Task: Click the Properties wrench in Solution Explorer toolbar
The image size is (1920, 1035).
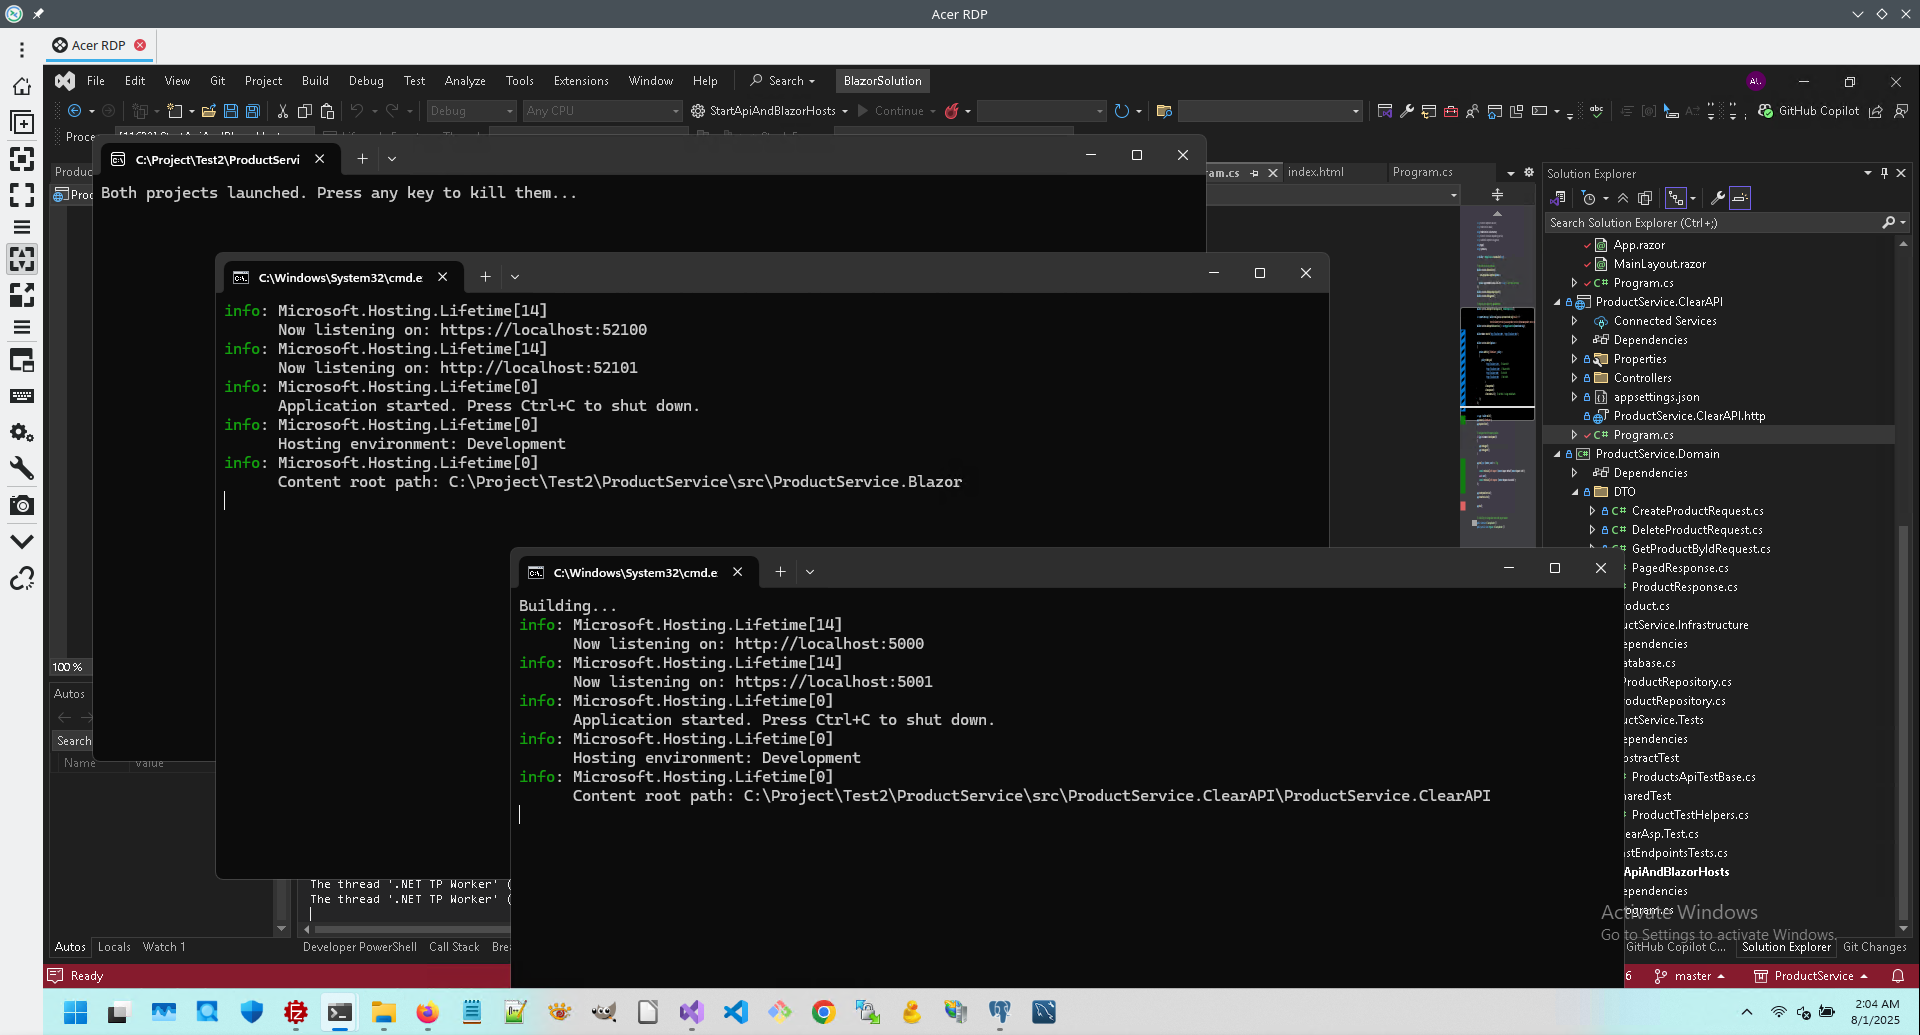Action: pos(1718,198)
